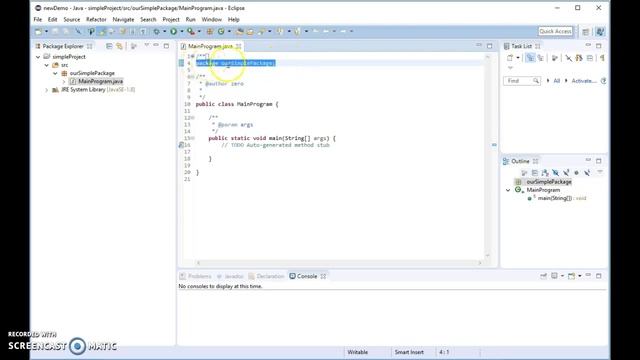640x360 pixels.
Task: Toggle Hide Non-Public Members in Outline
Action: pos(576,173)
